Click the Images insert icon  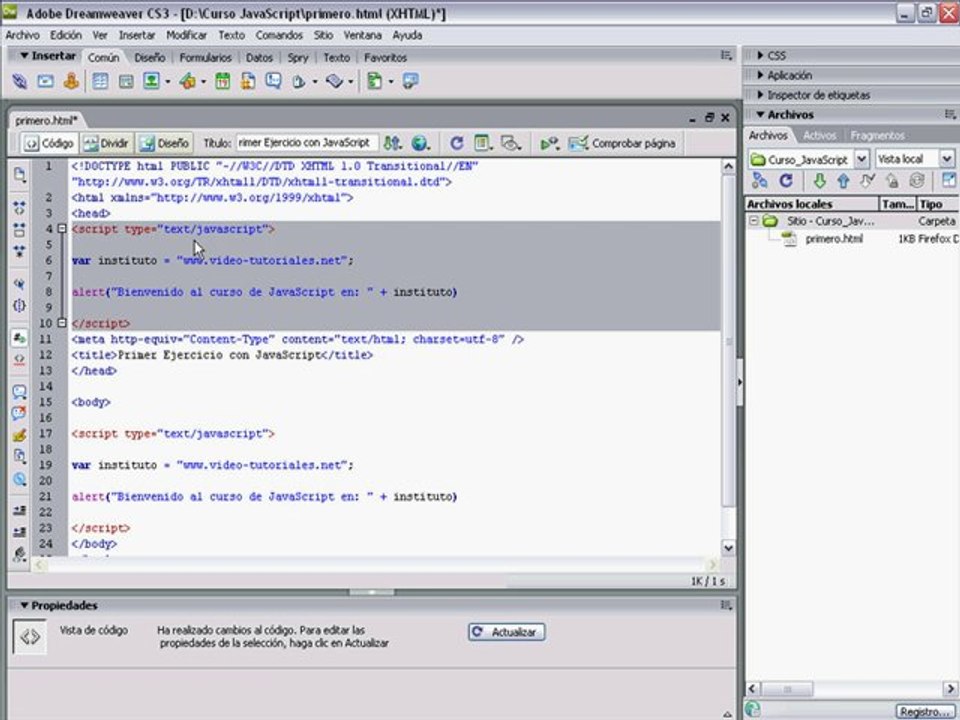pyautogui.click(x=151, y=81)
